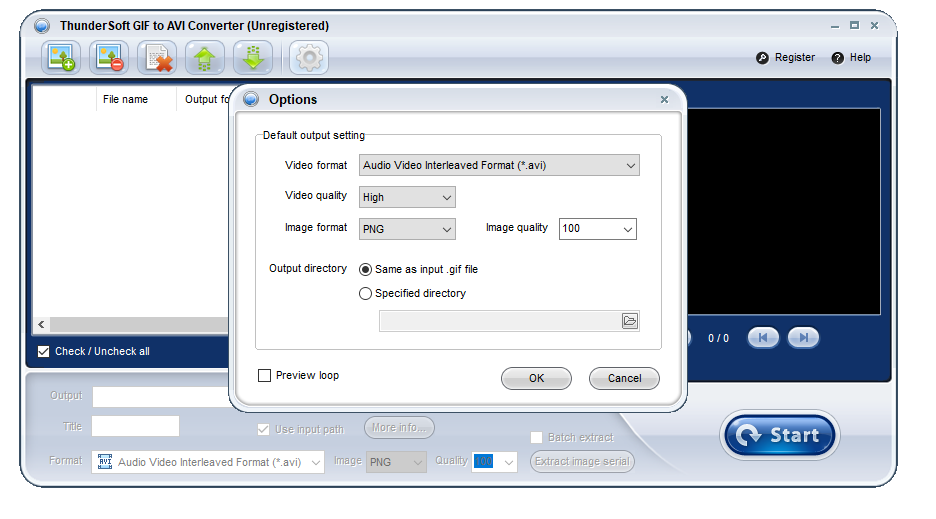936x519 pixels.
Task: Browse for output folder icon in Options
Action: [630, 321]
